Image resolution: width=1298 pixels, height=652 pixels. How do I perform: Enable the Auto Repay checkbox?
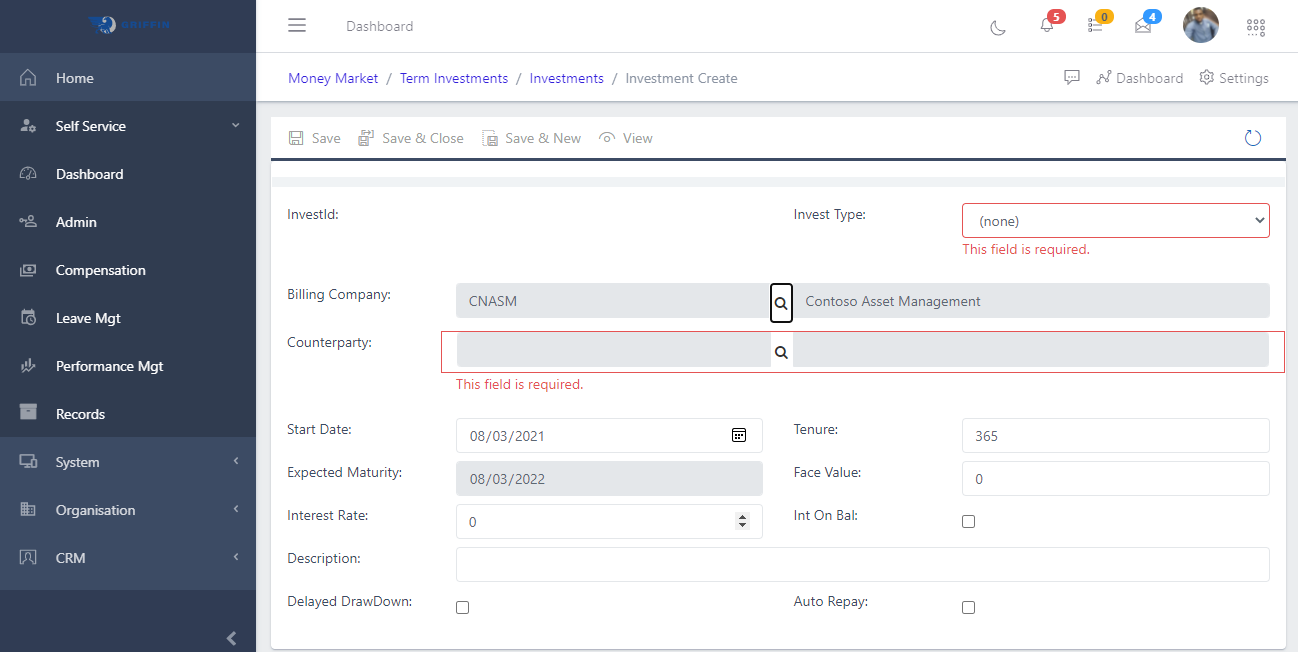tap(968, 607)
